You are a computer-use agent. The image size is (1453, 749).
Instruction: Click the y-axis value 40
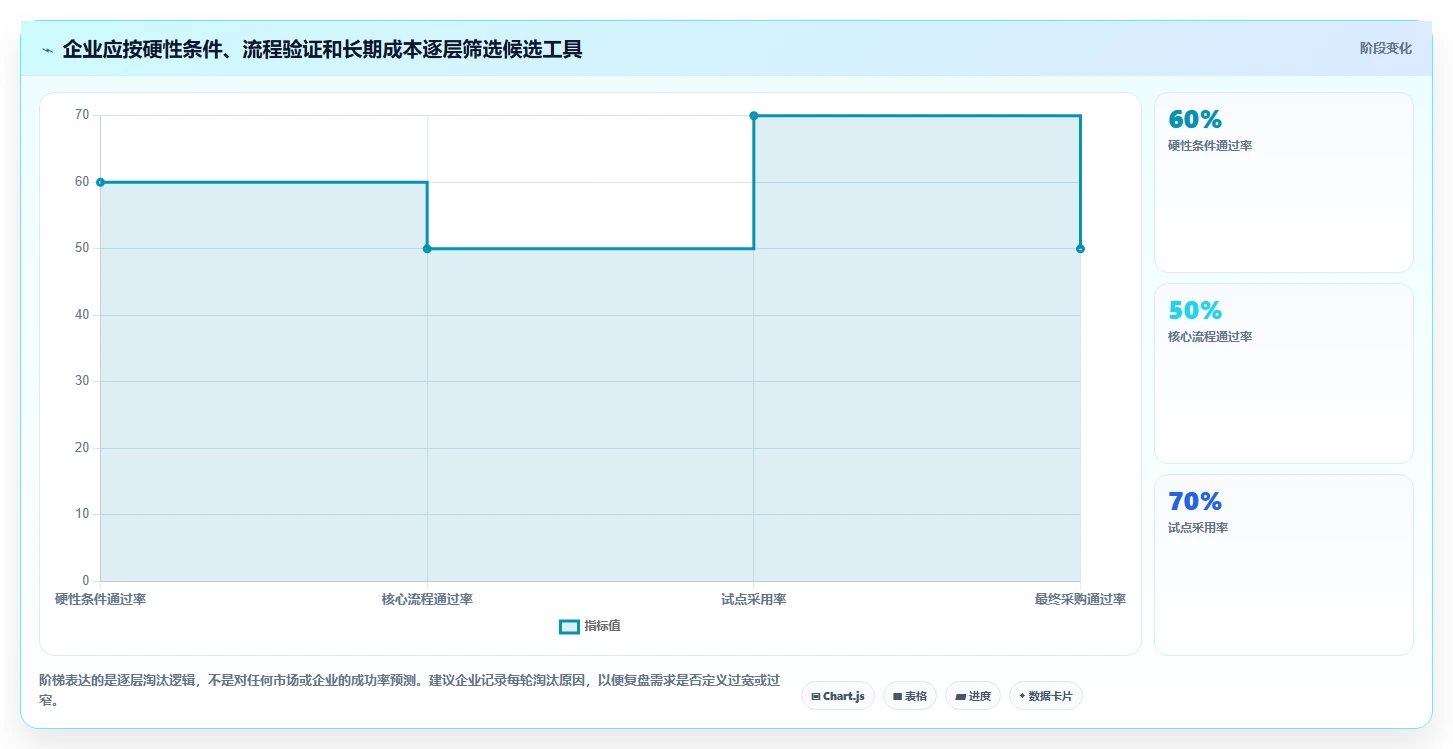pos(82,315)
